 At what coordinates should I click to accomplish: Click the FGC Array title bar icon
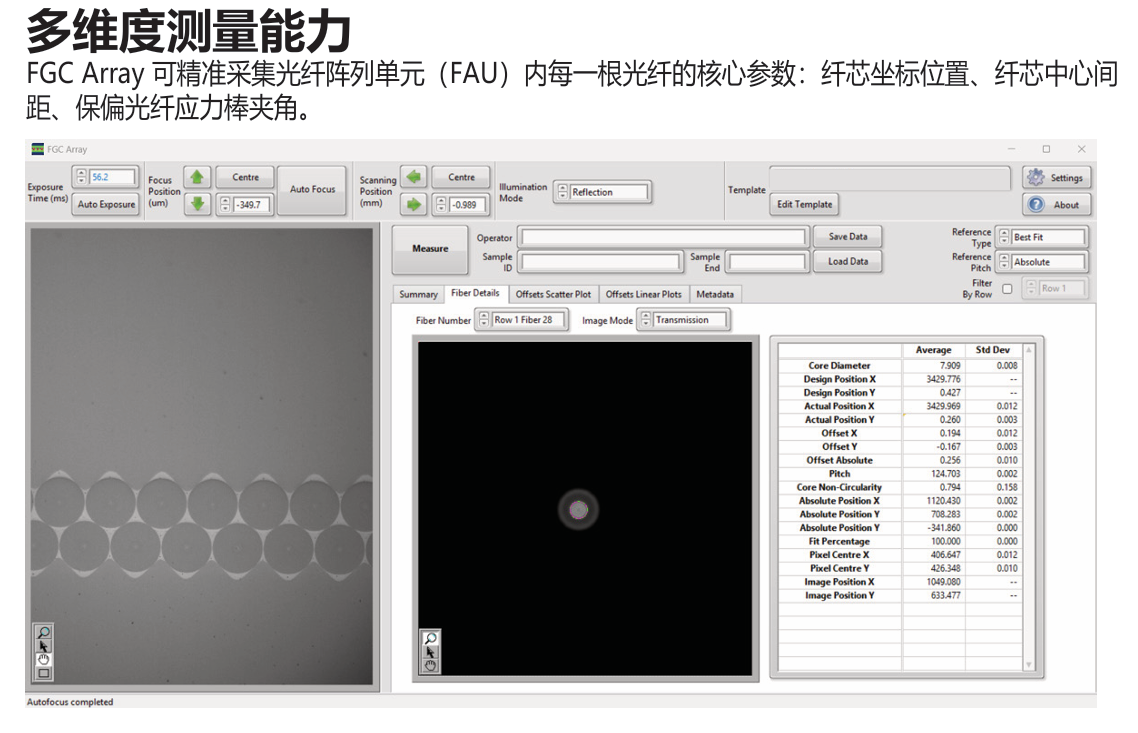38,149
